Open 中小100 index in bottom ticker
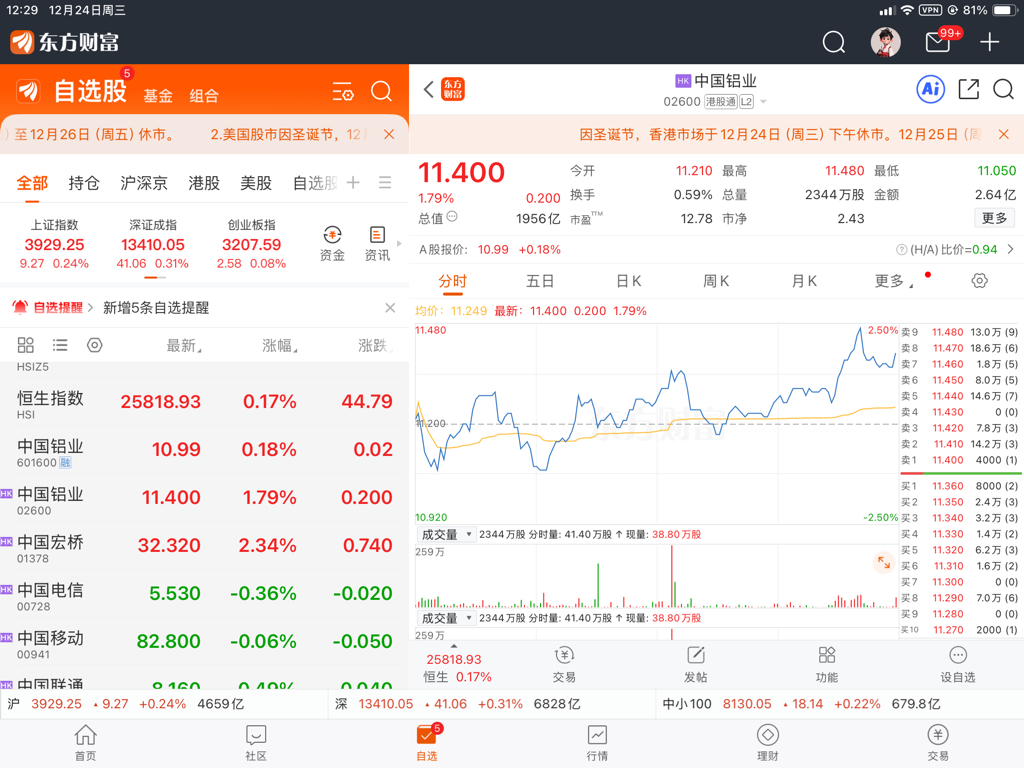This screenshot has width=1024, height=768. click(x=801, y=704)
